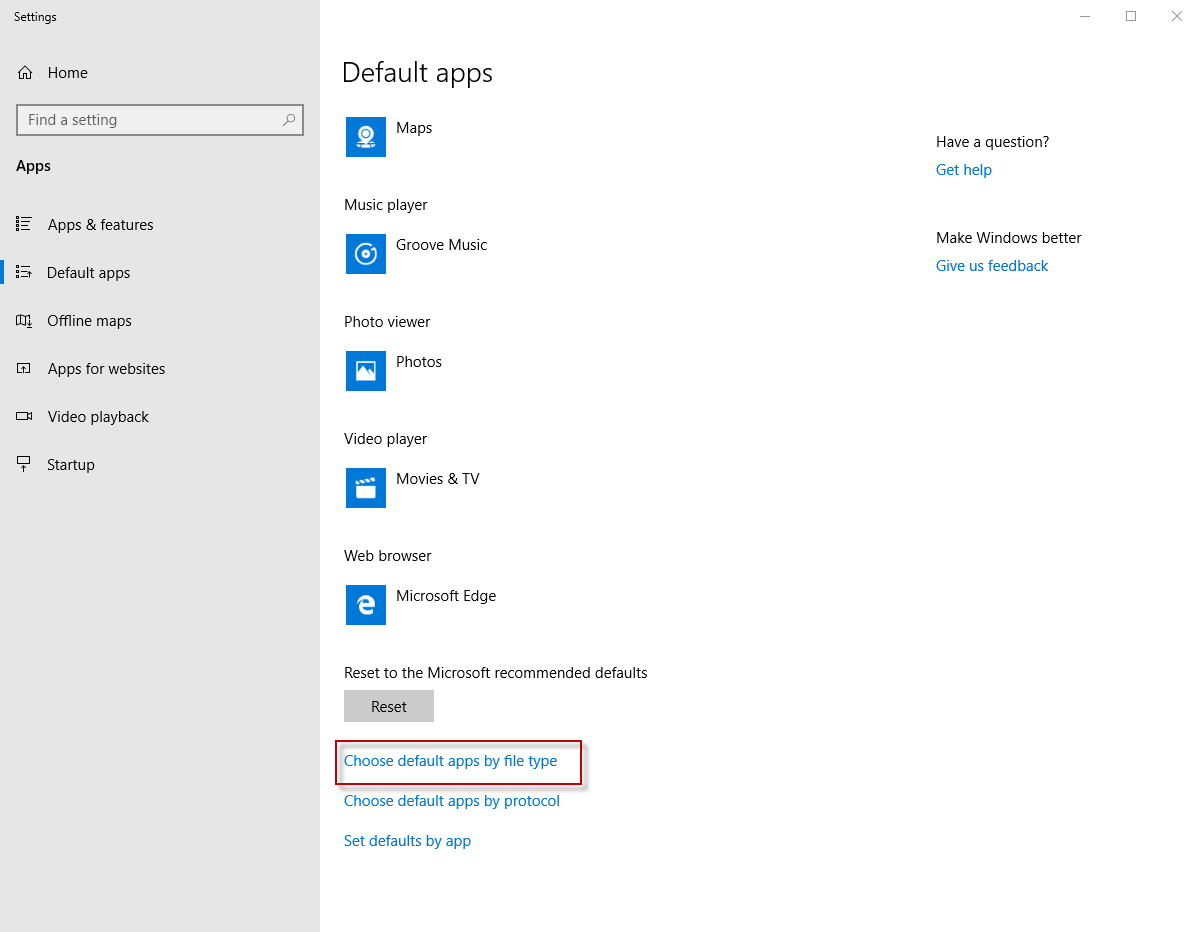The height and width of the screenshot is (932, 1200).
Task: Click the Video player label
Action: coord(385,439)
